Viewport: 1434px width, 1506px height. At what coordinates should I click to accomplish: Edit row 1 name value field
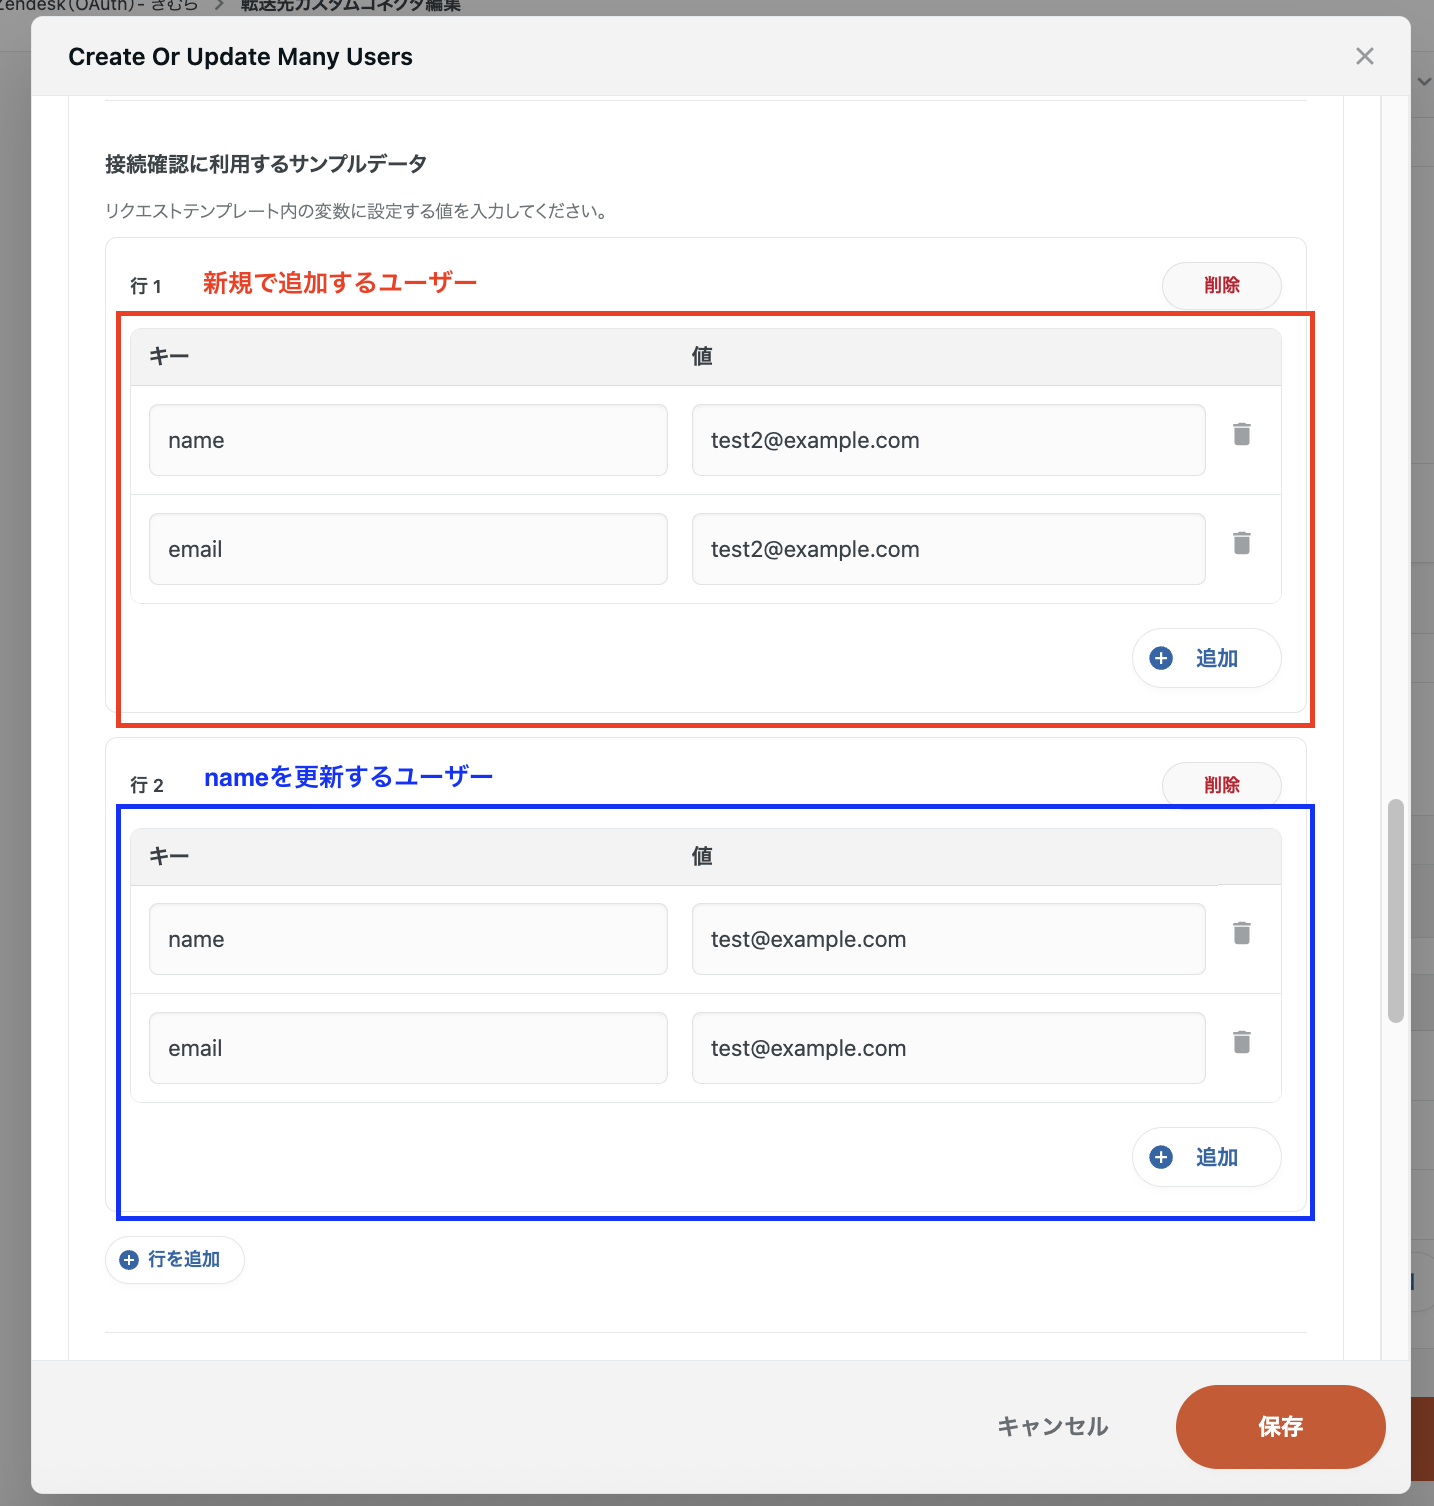click(x=948, y=440)
